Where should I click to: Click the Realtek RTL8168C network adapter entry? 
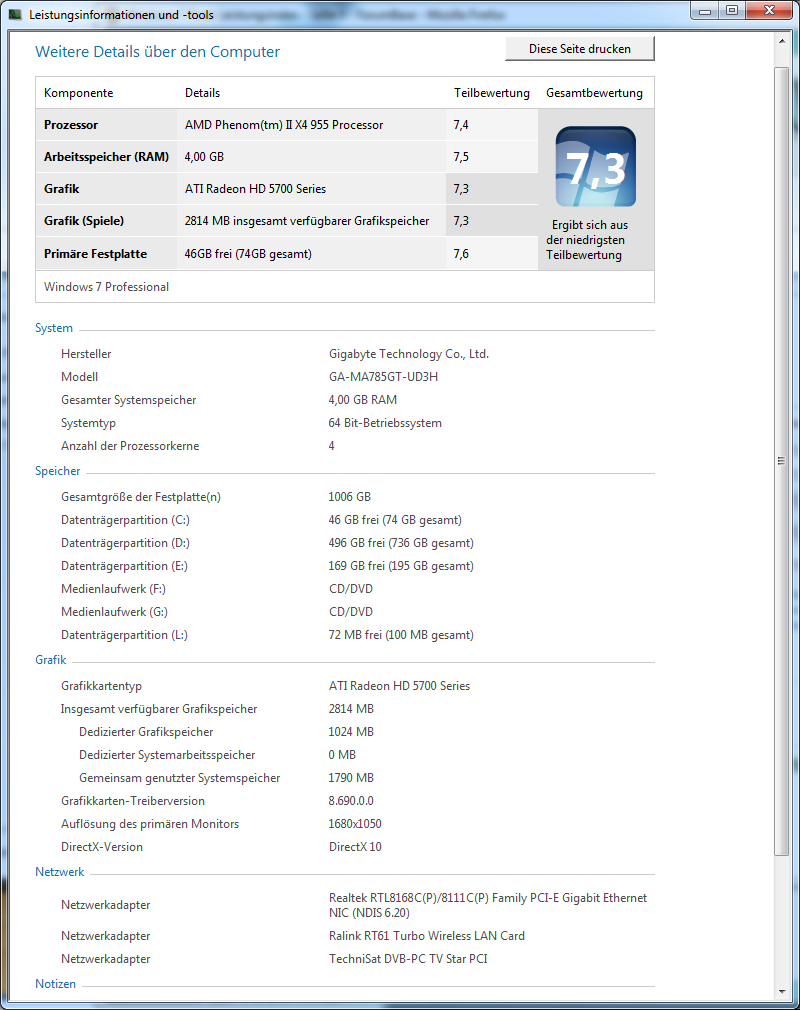point(488,905)
